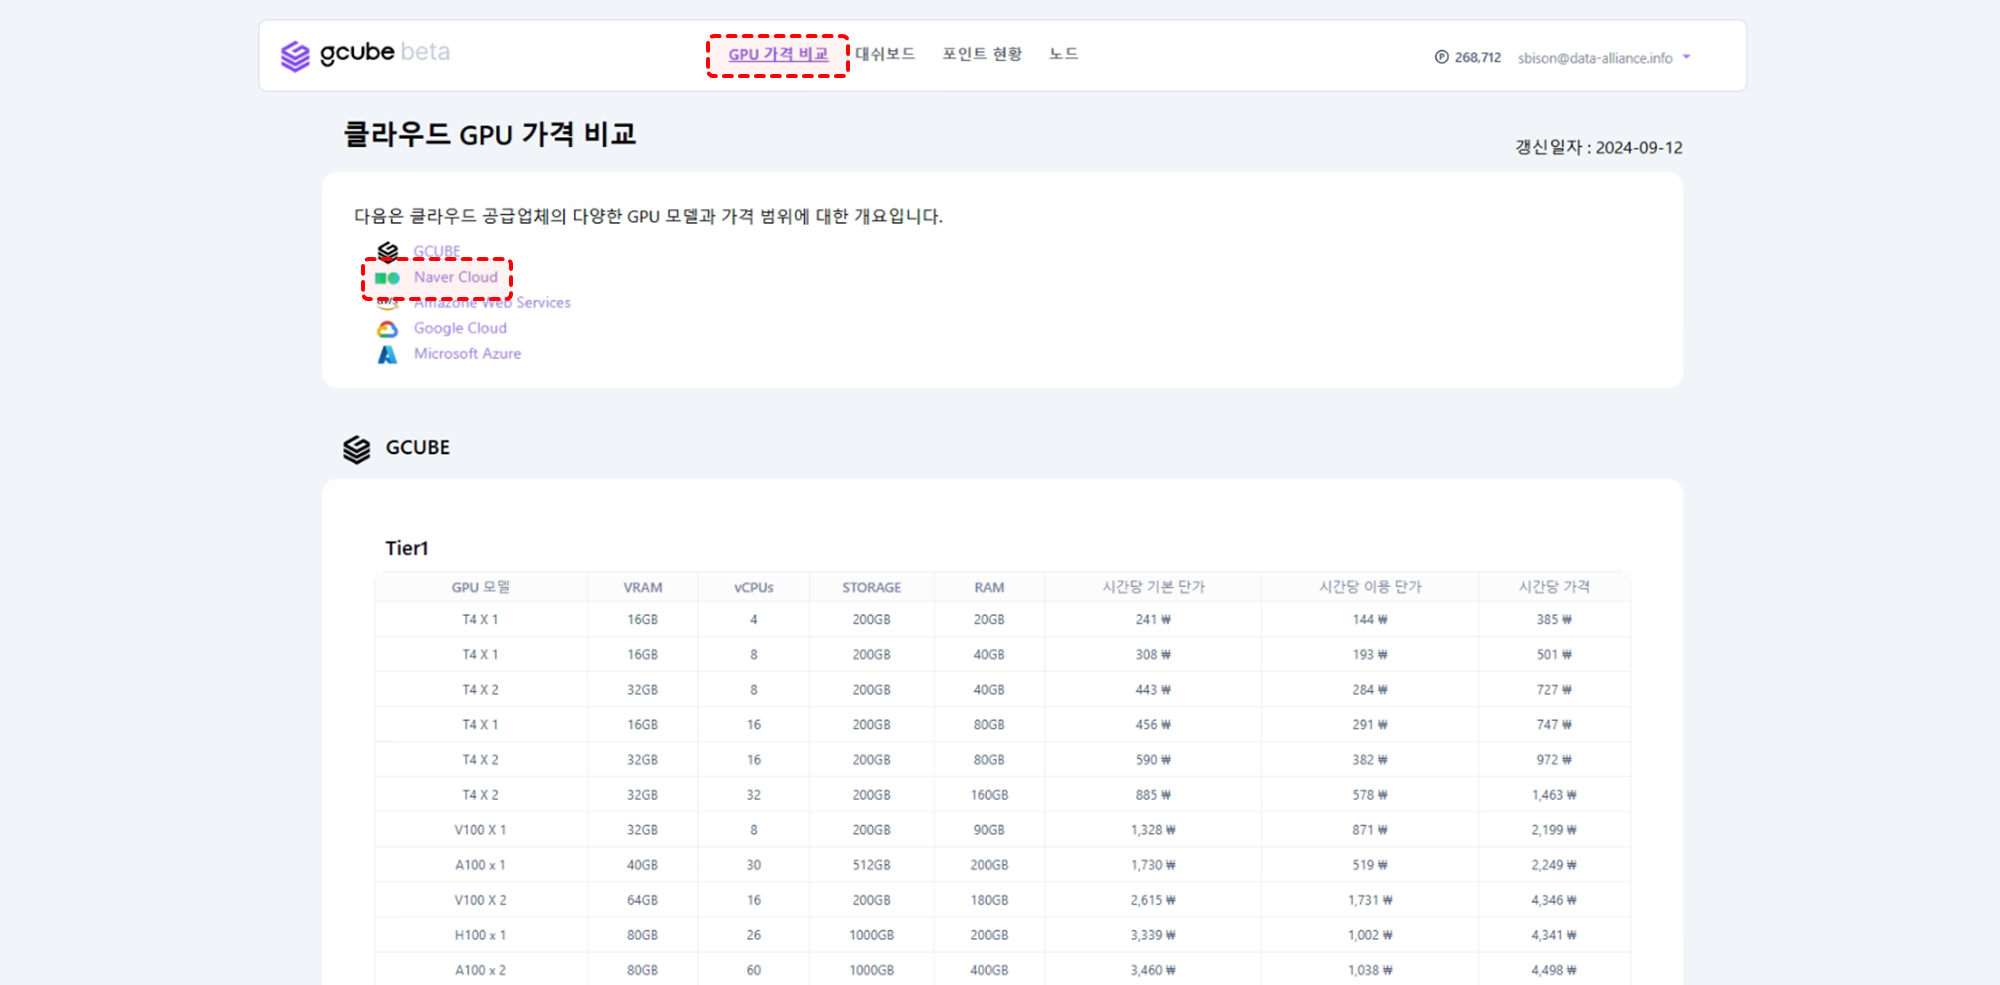Click the 241 ₩ base rate cell
2000x985 pixels.
point(1154,620)
